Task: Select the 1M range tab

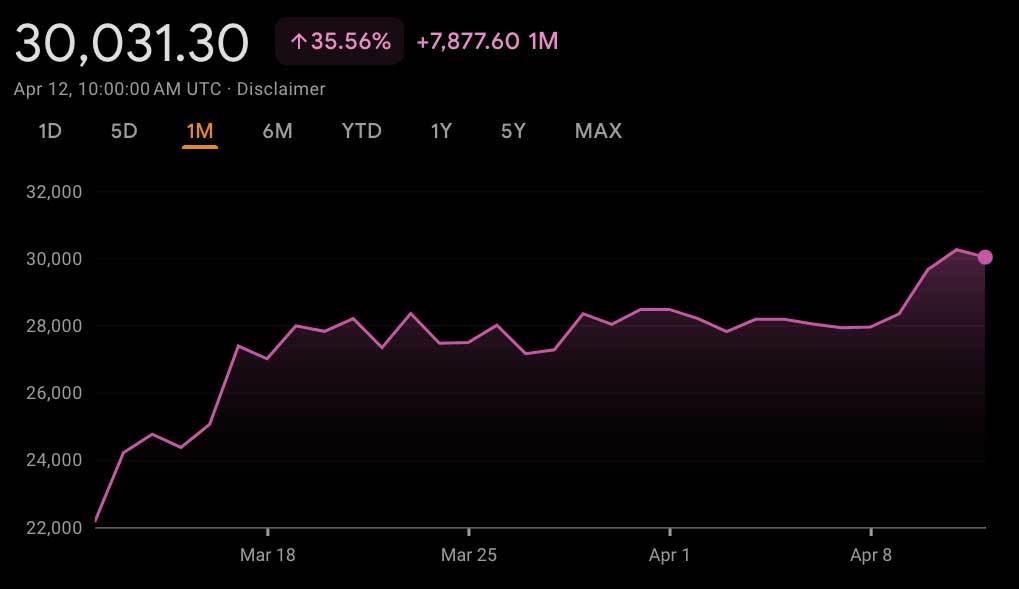Action: [200, 131]
